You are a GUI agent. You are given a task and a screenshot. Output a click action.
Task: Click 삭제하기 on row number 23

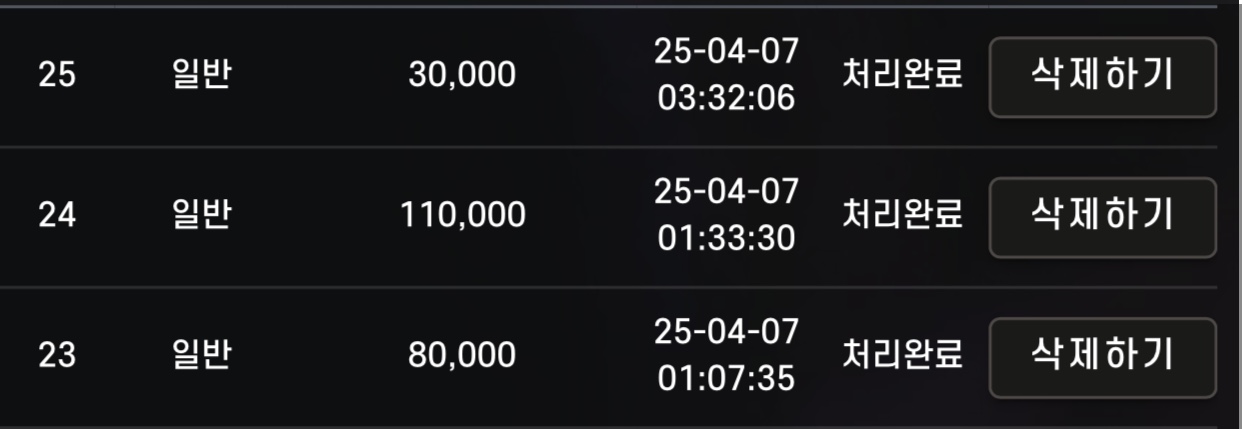(1103, 357)
